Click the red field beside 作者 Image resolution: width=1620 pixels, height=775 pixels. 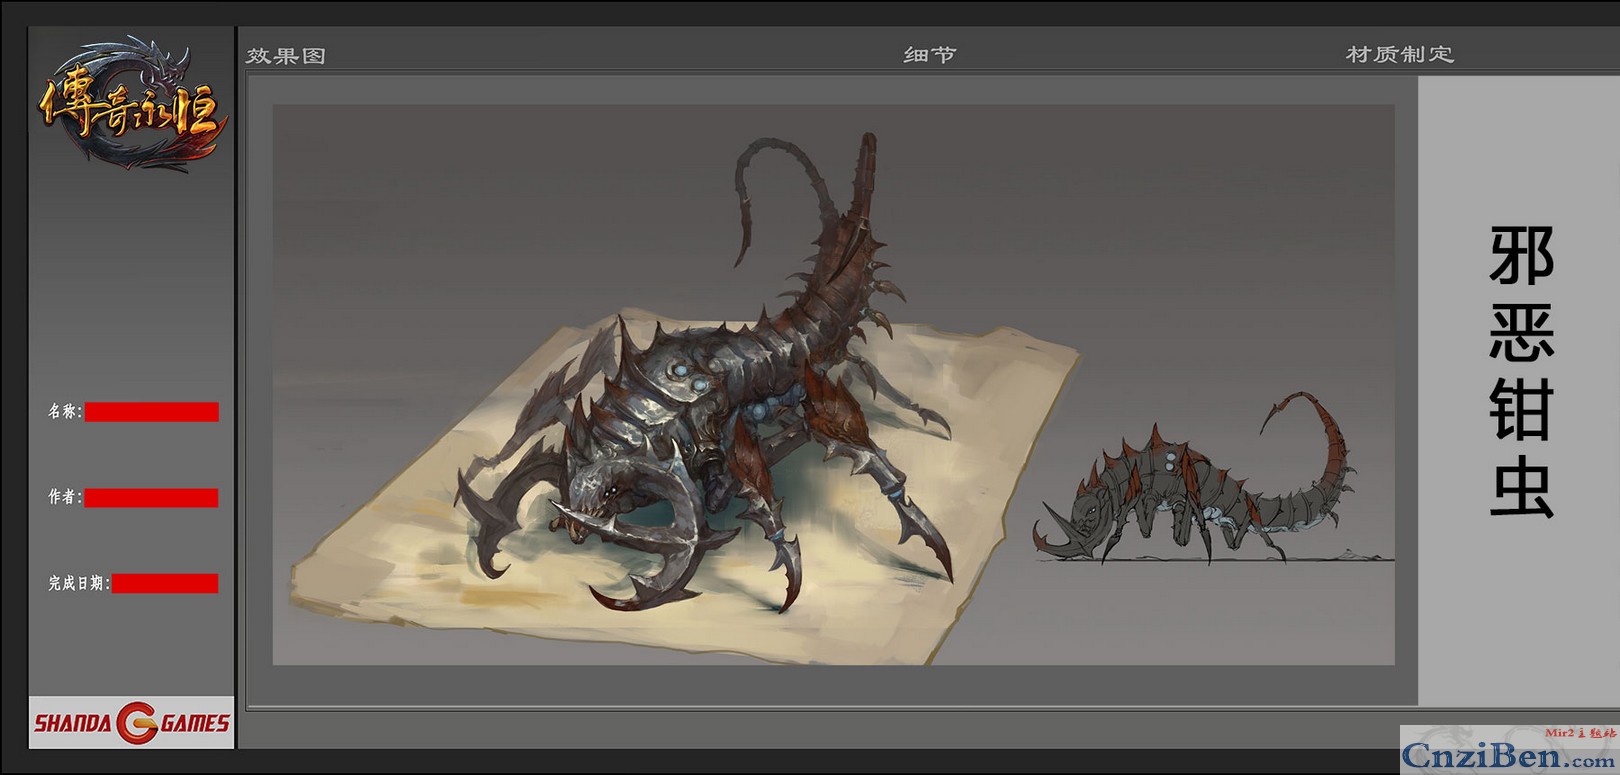coord(151,498)
